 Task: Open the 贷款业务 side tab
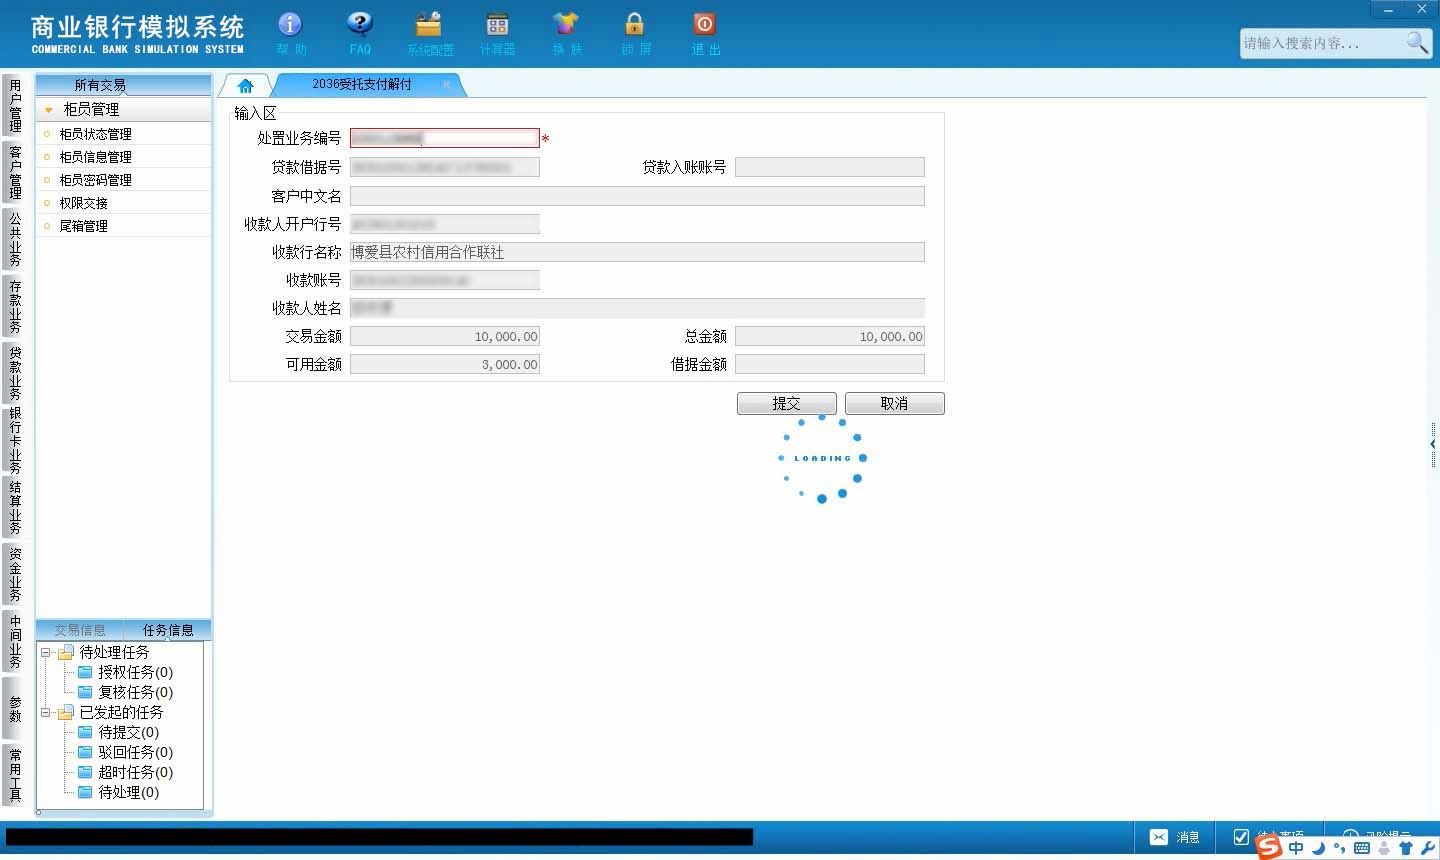point(14,373)
